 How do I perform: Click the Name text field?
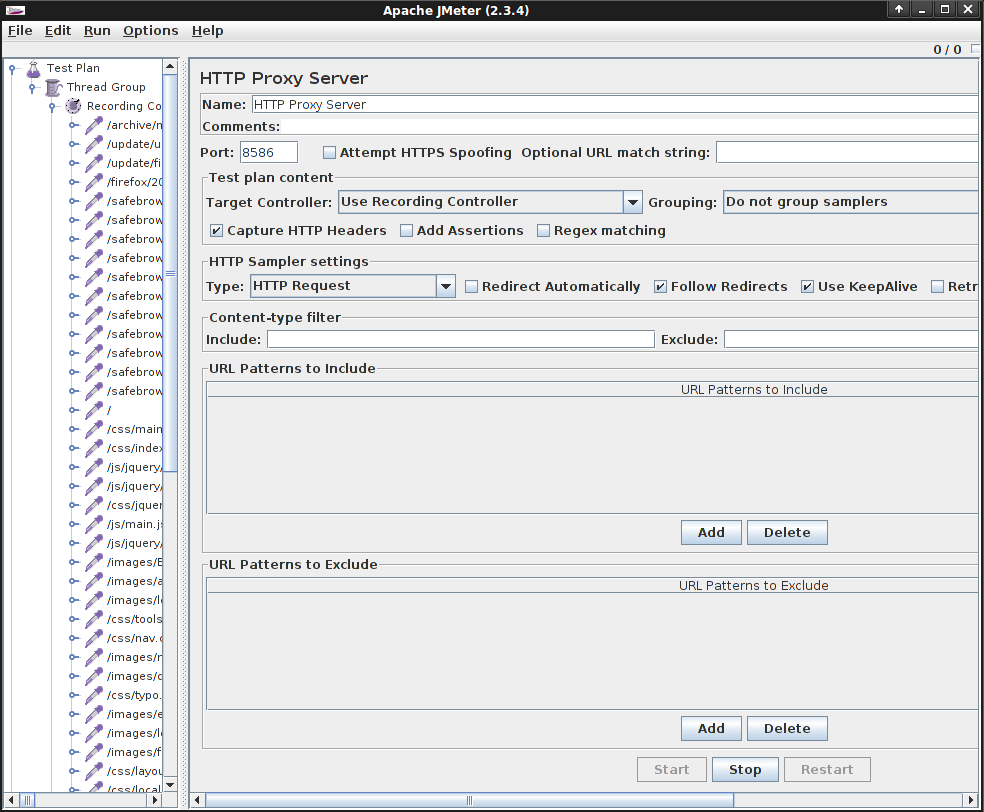[x=615, y=105]
